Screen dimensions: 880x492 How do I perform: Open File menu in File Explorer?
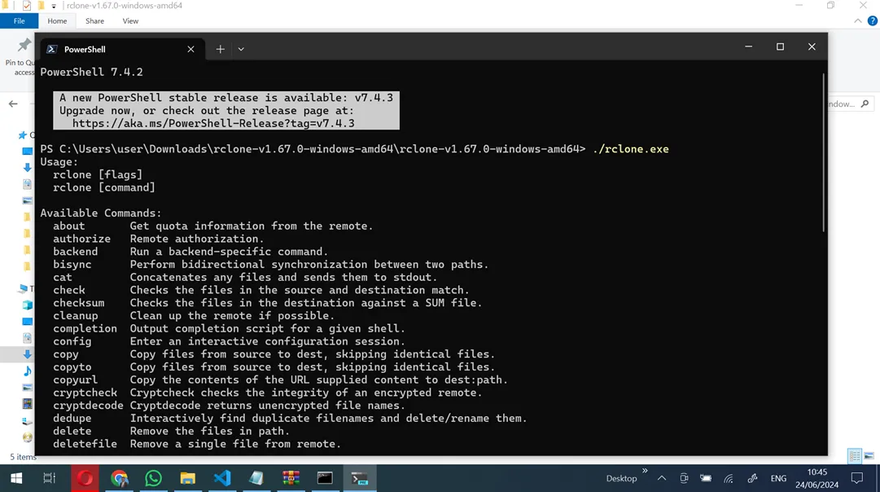(19, 21)
